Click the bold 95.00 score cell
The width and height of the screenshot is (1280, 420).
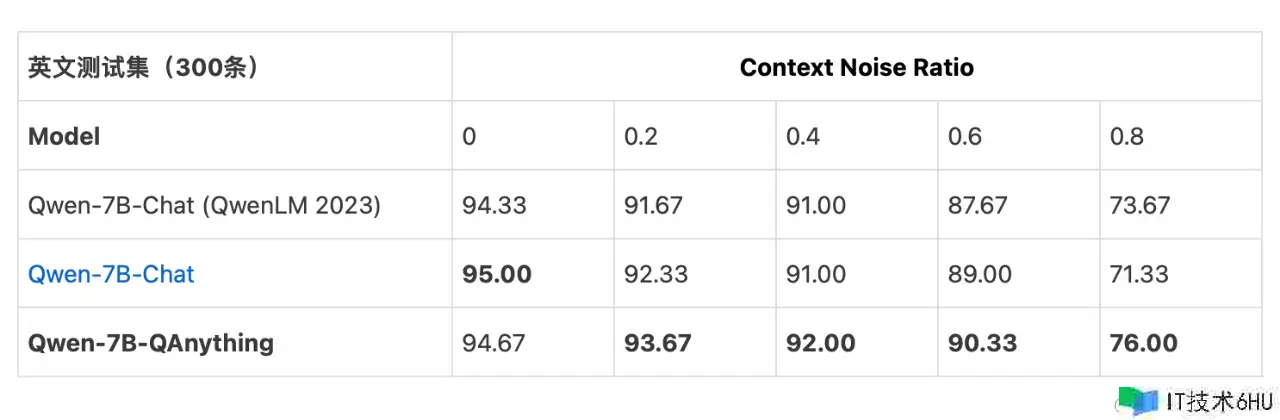497,274
